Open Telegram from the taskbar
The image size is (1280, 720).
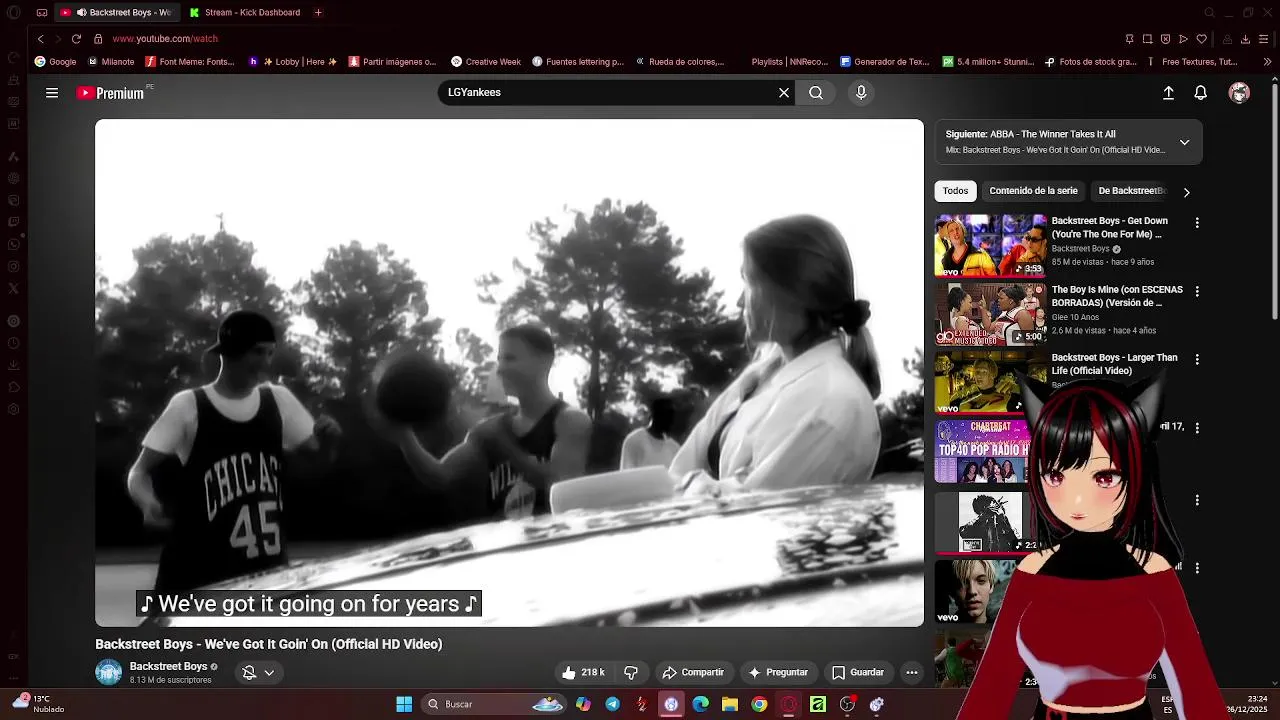pos(612,704)
